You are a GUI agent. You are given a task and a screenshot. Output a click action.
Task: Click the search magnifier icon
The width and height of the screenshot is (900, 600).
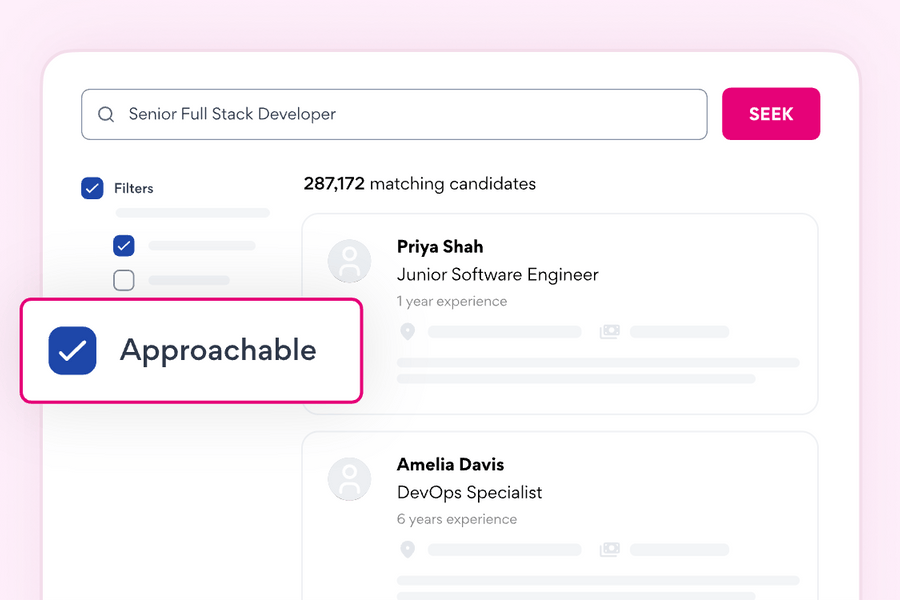click(x=106, y=115)
